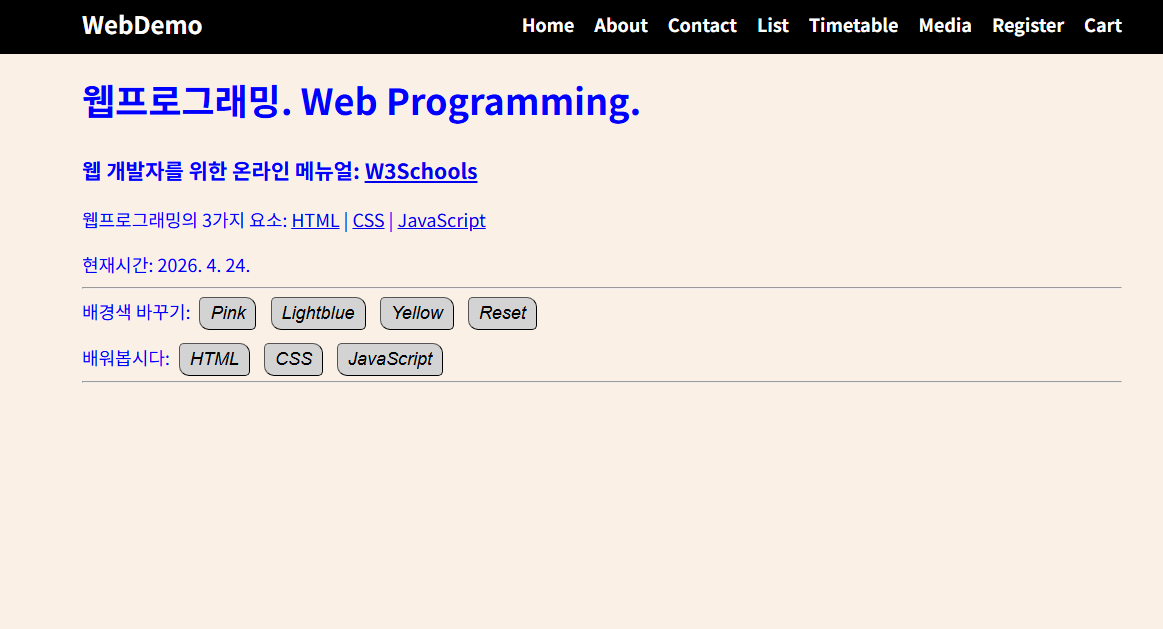Change background color with Pink button

(228, 313)
